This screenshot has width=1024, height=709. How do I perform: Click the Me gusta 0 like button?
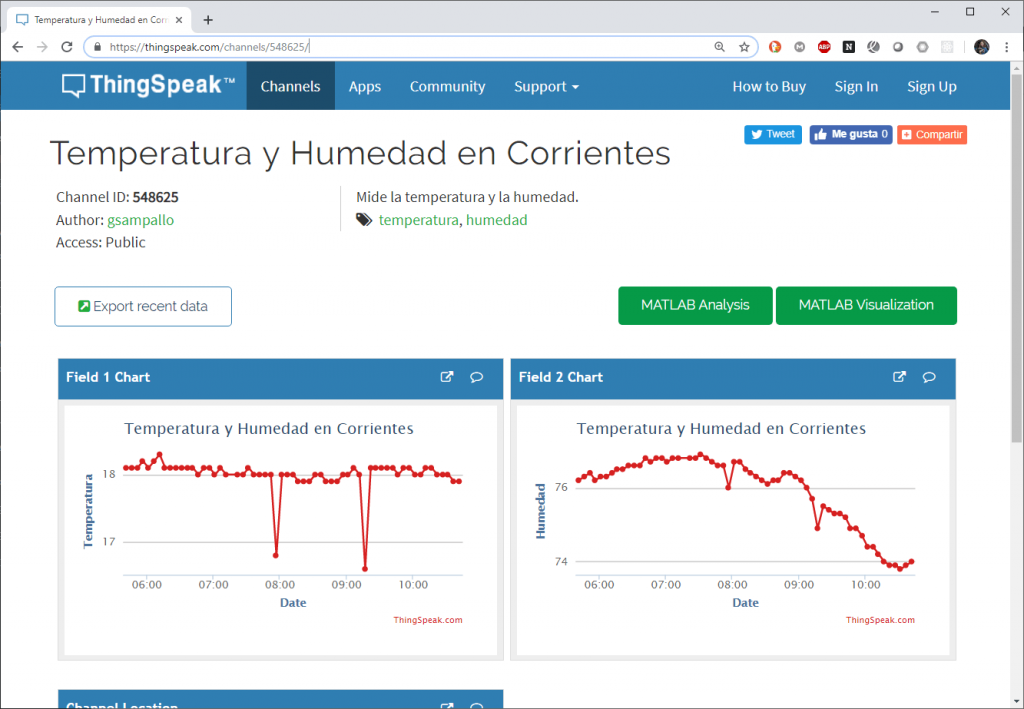850,134
